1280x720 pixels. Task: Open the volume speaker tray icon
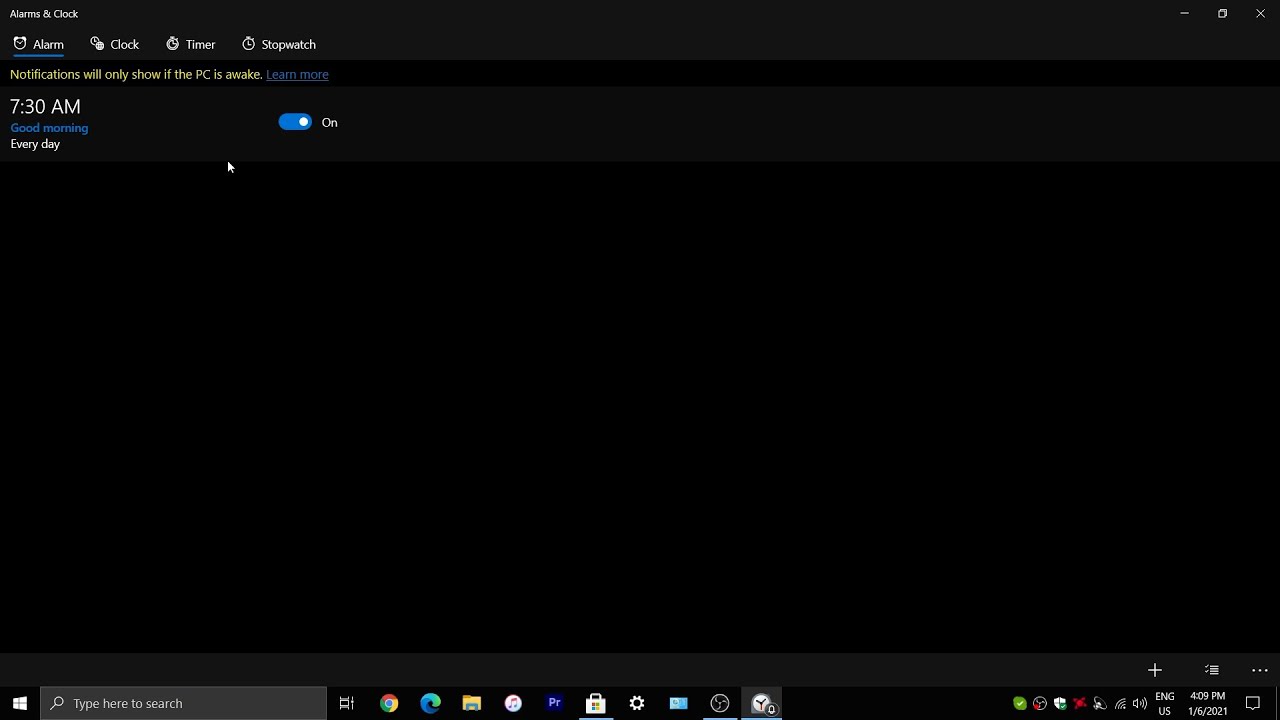(1140, 703)
